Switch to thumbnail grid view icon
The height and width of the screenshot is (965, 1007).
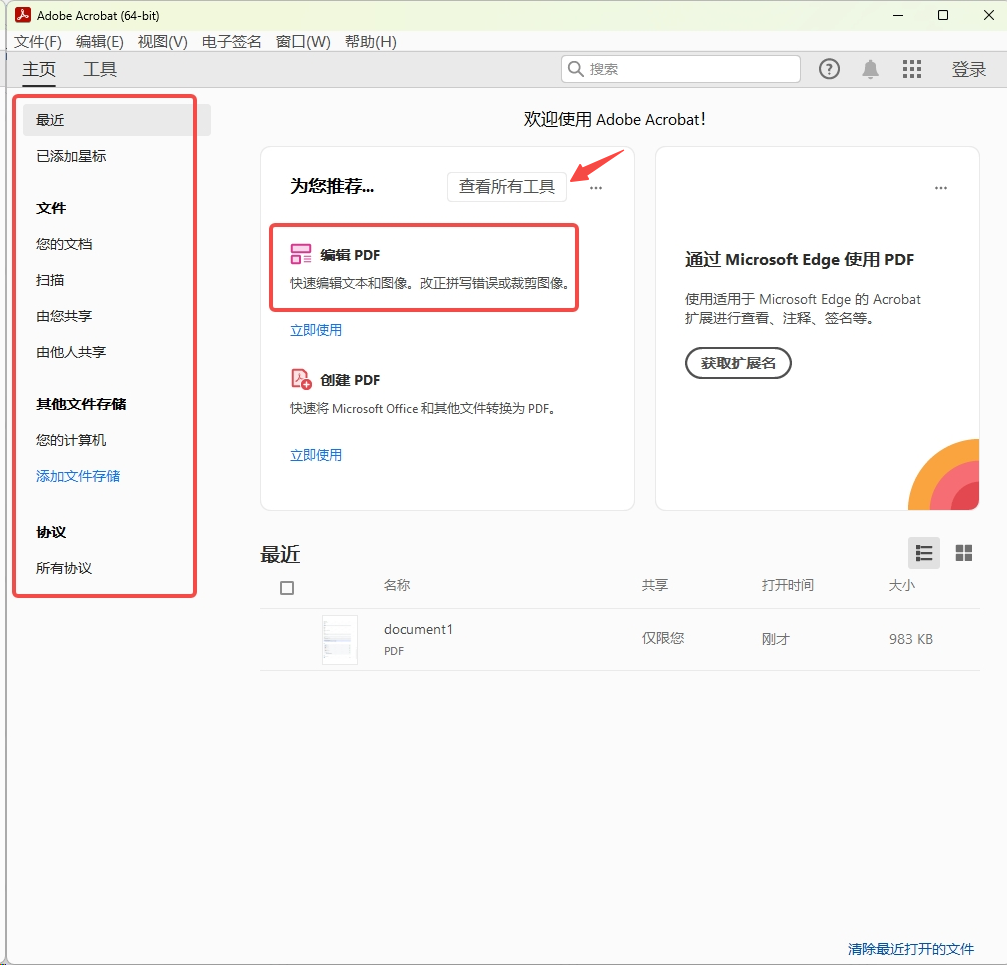coord(963,553)
